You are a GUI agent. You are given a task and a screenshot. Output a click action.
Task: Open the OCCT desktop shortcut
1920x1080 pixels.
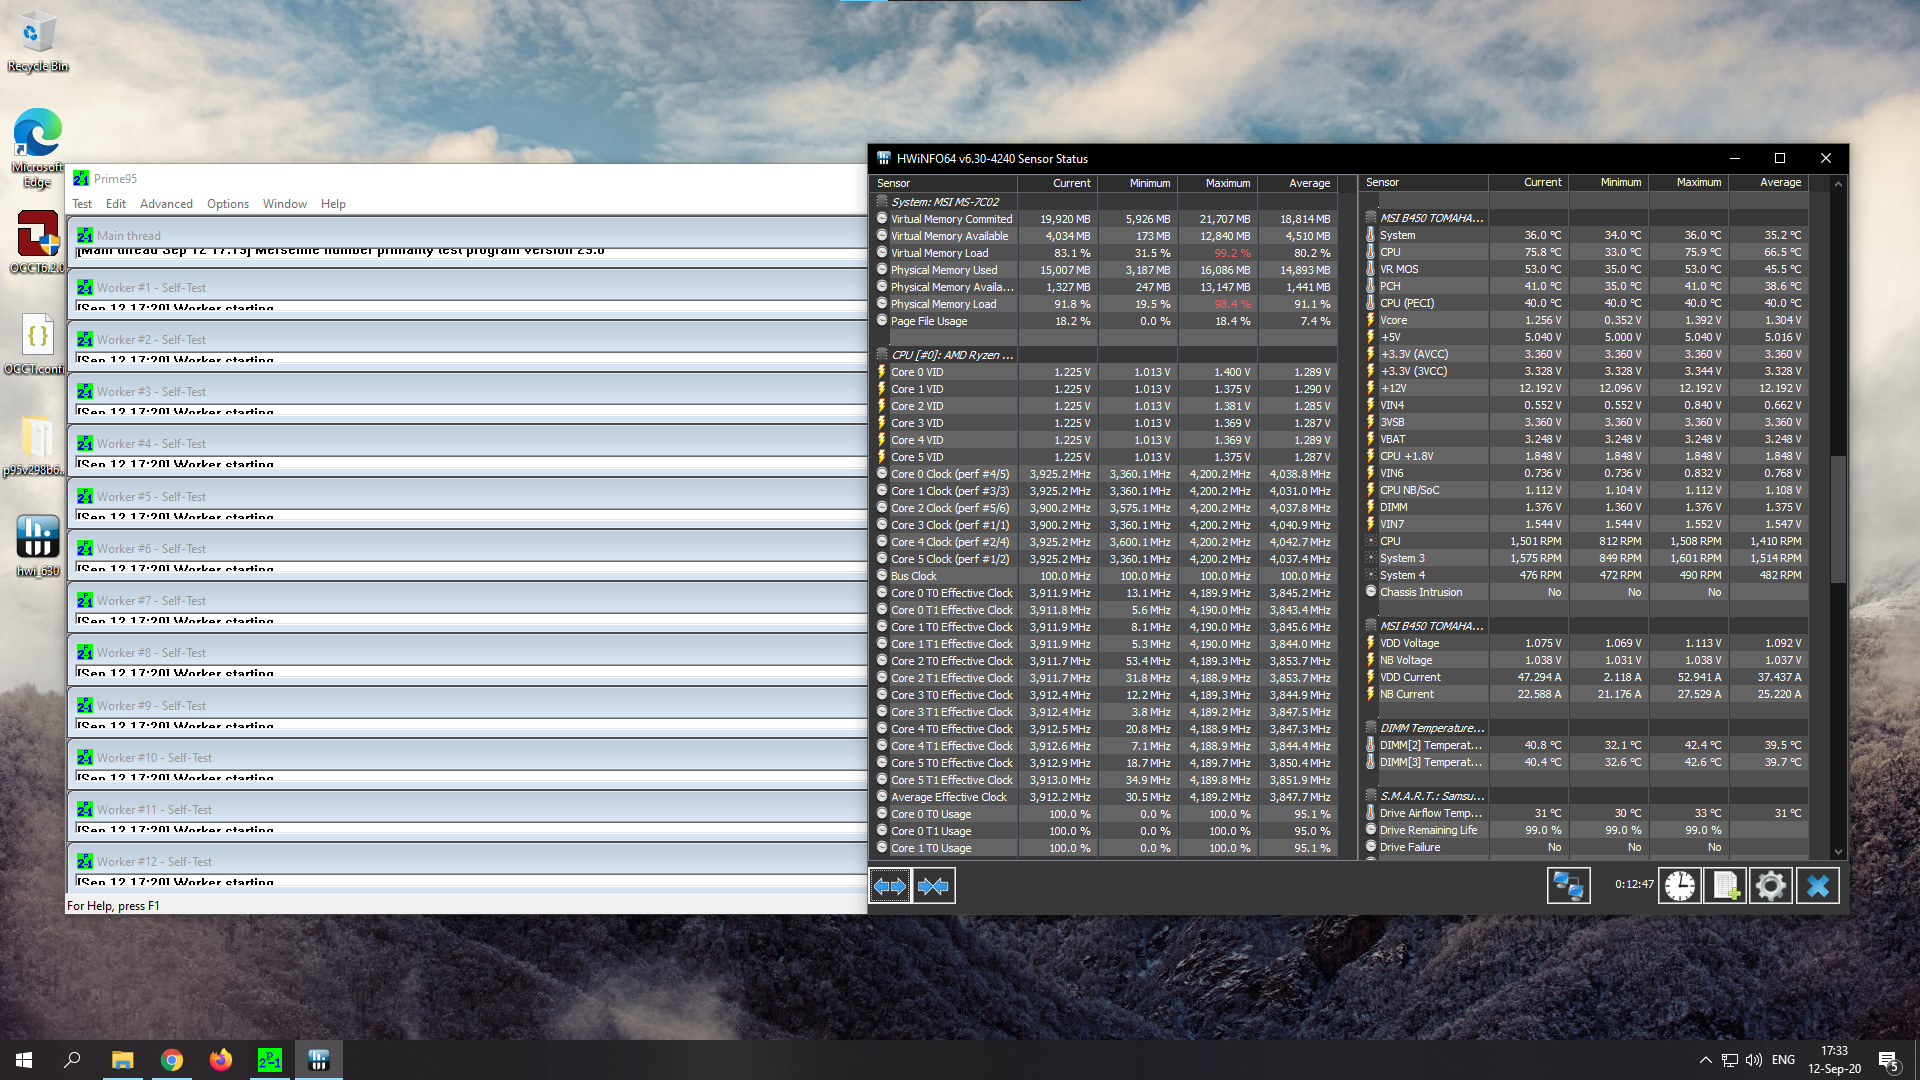click(x=38, y=242)
